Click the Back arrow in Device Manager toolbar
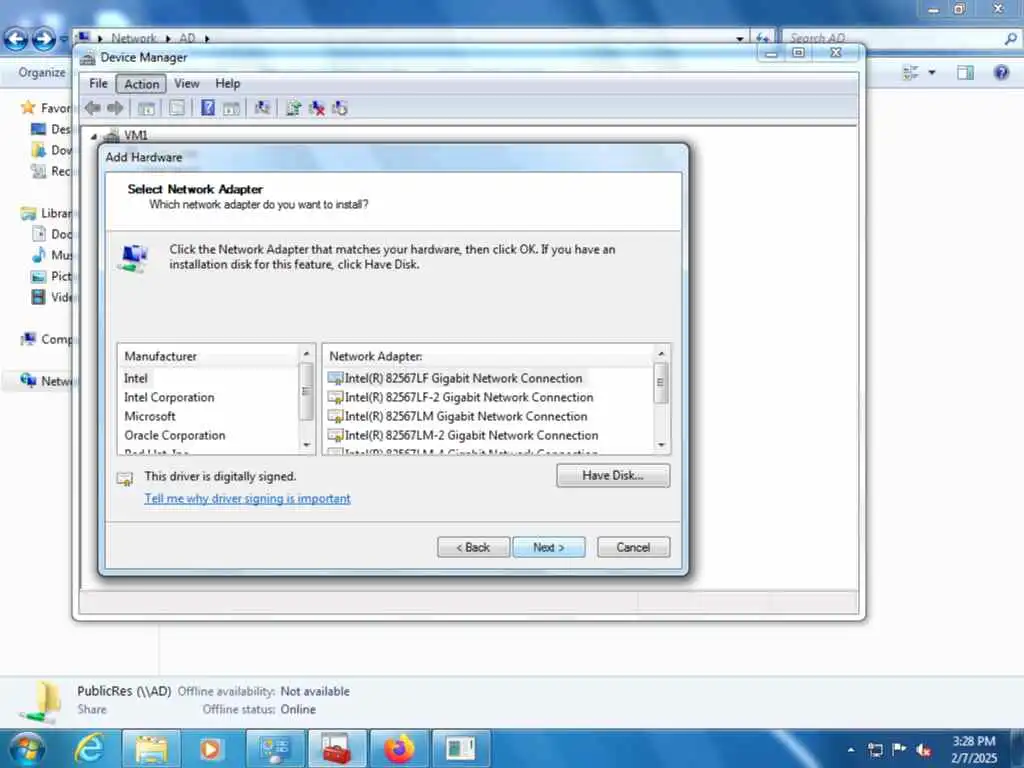 pyautogui.click(x=93, y=108)
